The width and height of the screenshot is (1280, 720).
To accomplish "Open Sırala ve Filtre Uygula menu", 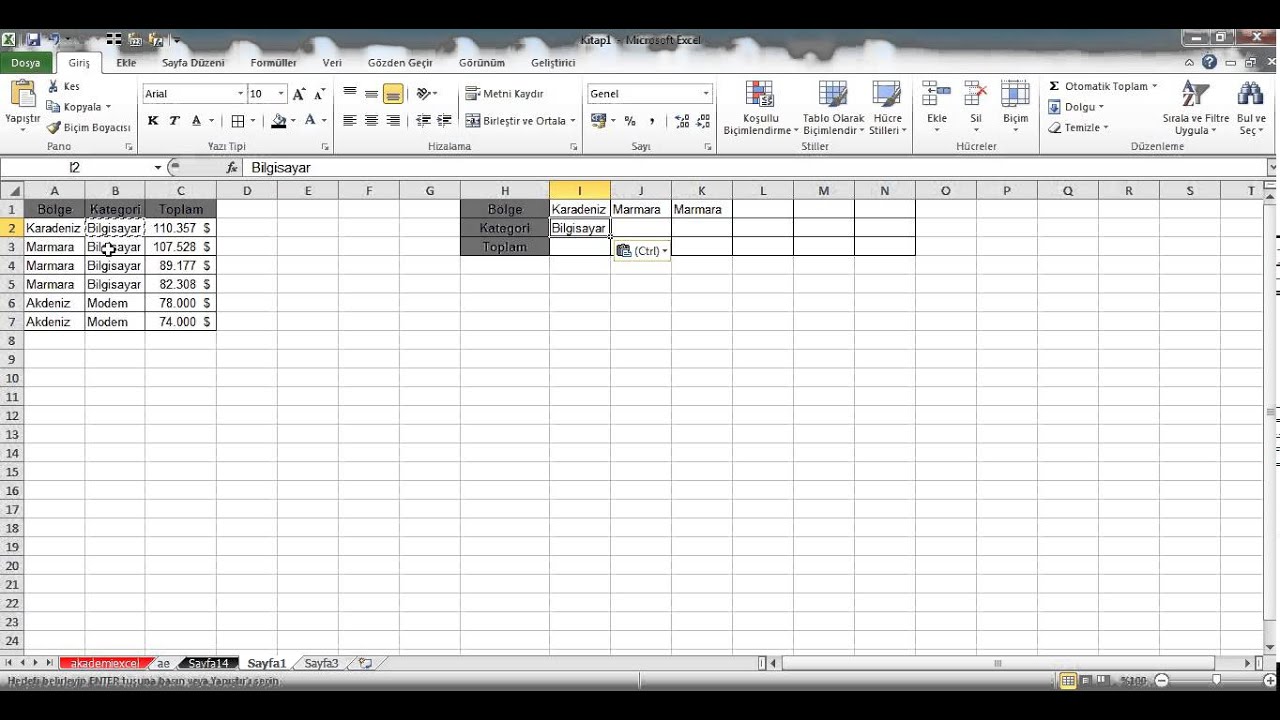I will tap(1195, 108).
